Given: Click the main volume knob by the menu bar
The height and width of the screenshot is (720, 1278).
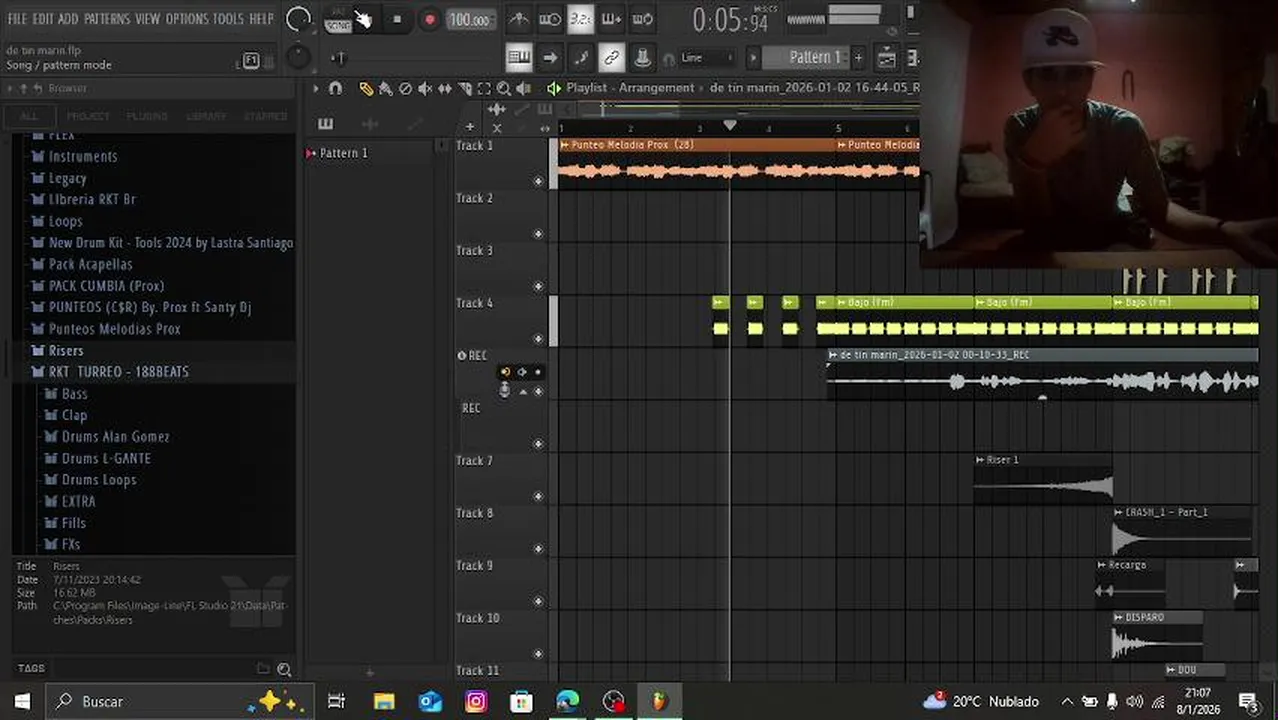Looking at the screenshot, I should 298,19.
